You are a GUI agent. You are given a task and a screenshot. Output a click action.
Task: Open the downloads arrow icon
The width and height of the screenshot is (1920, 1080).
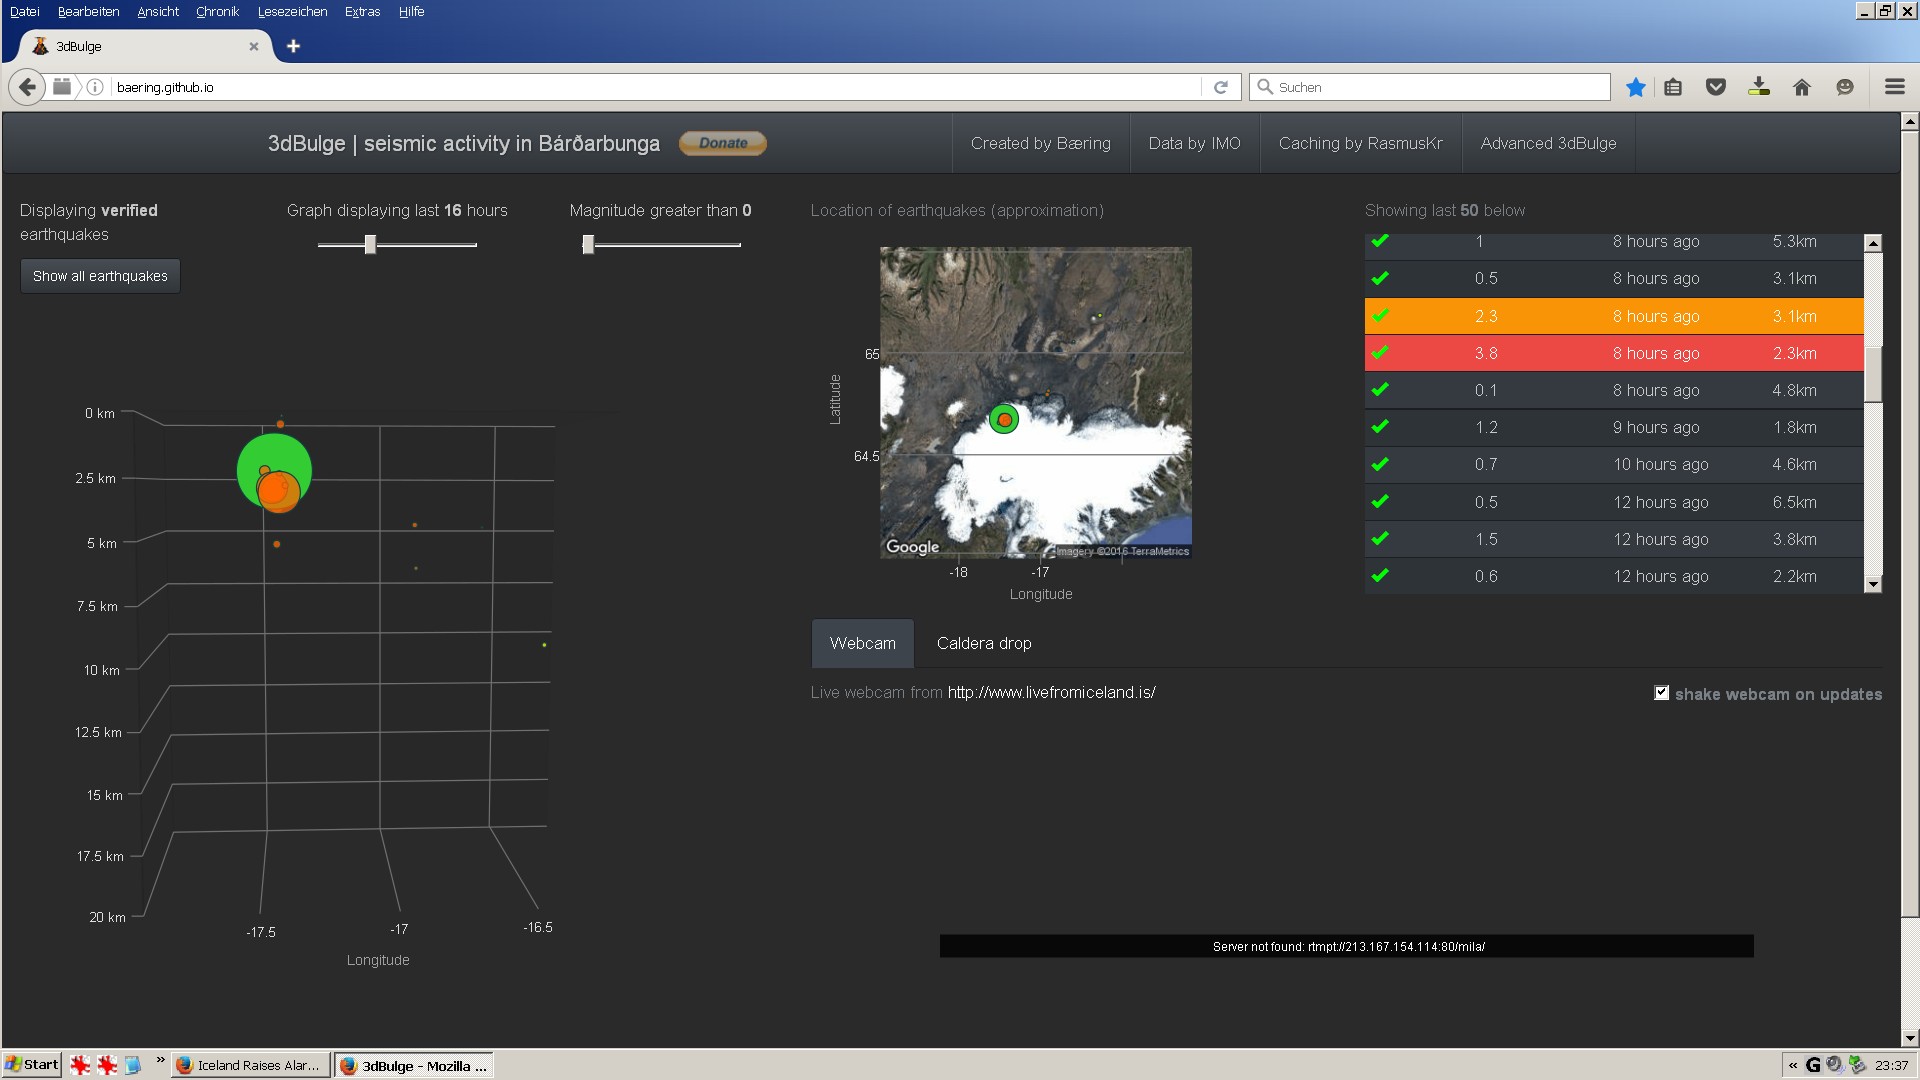pyautogui.click(x=1759, y=88)
